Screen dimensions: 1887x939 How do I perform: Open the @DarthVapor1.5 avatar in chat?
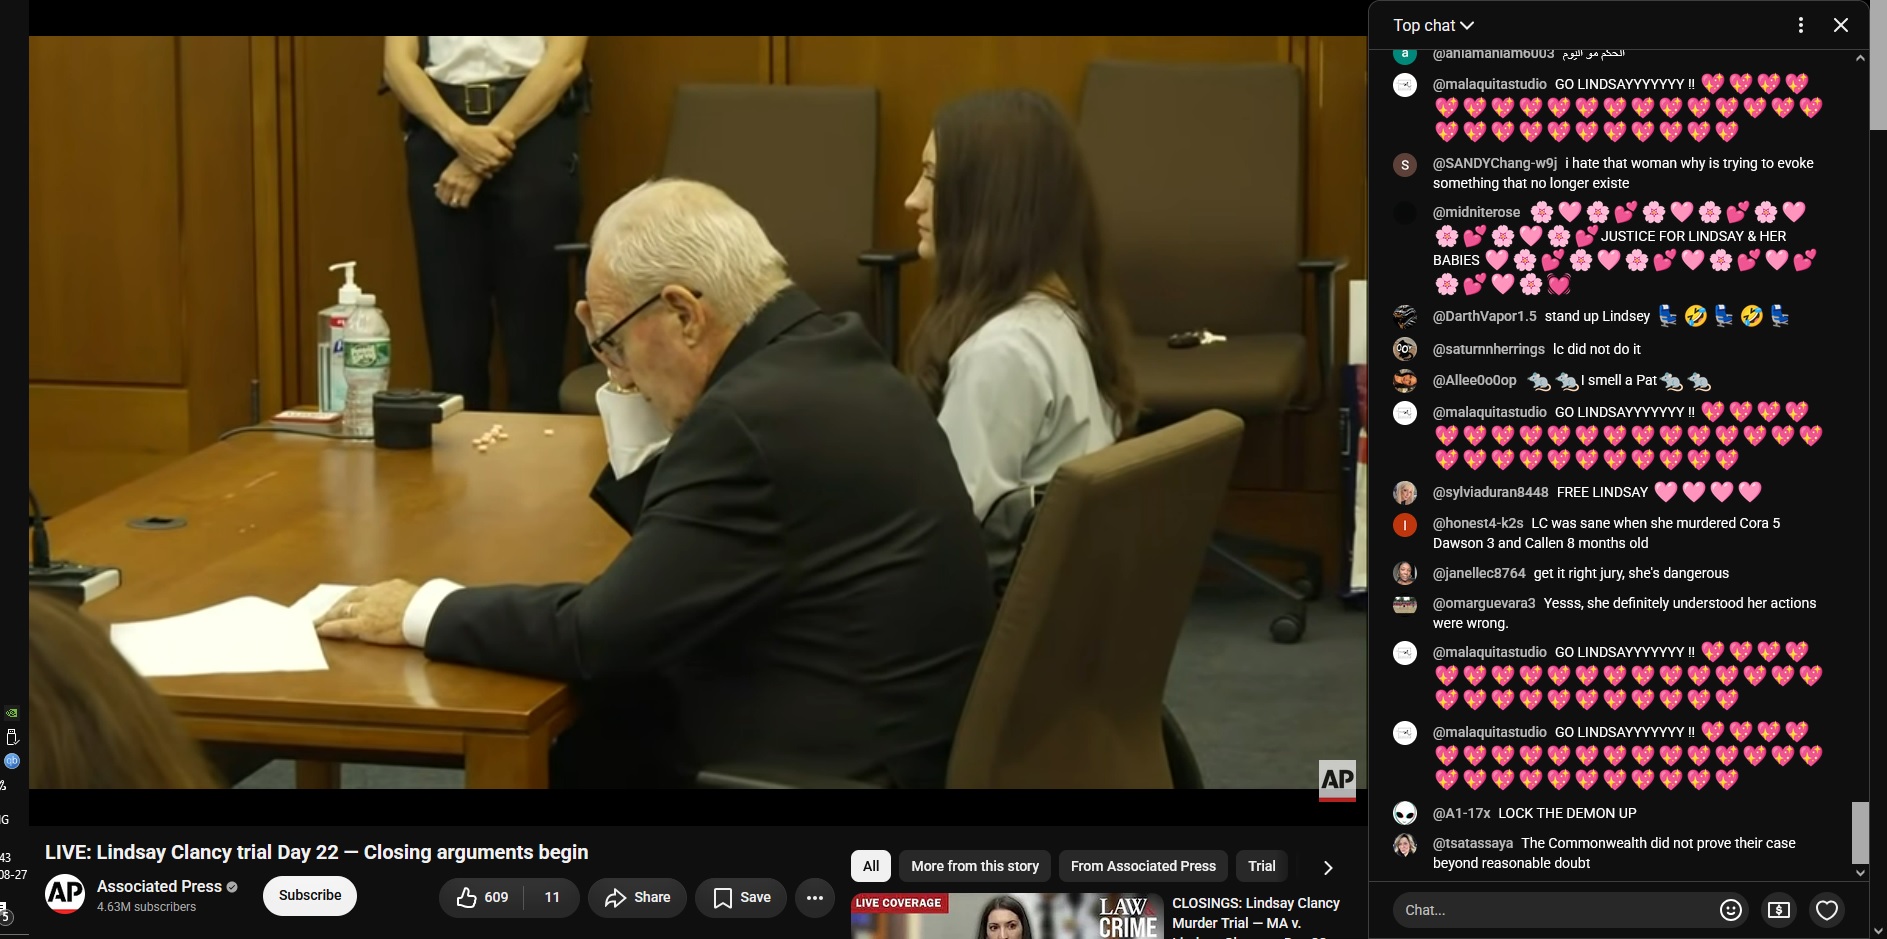click(1405, 317)
